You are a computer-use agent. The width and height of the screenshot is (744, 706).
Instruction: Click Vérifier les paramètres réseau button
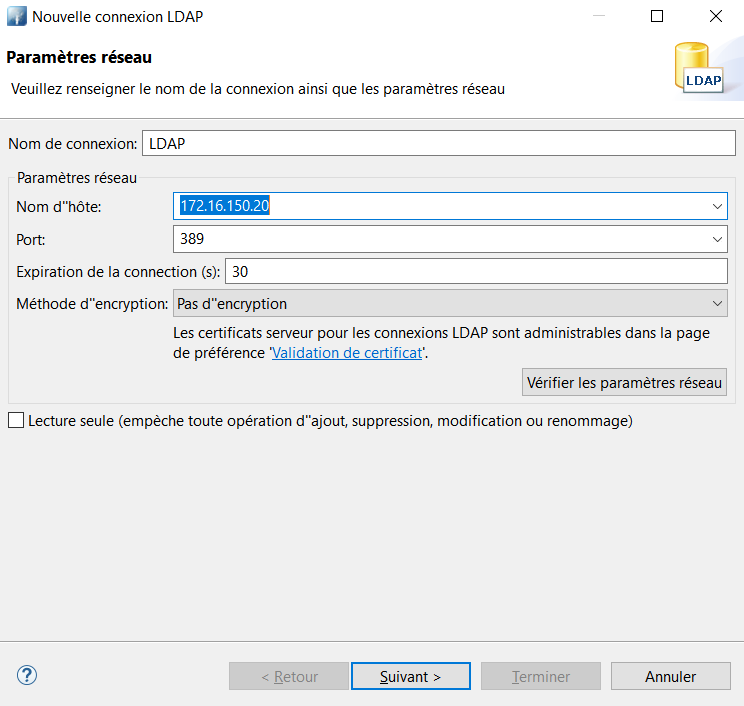point(624,382)
